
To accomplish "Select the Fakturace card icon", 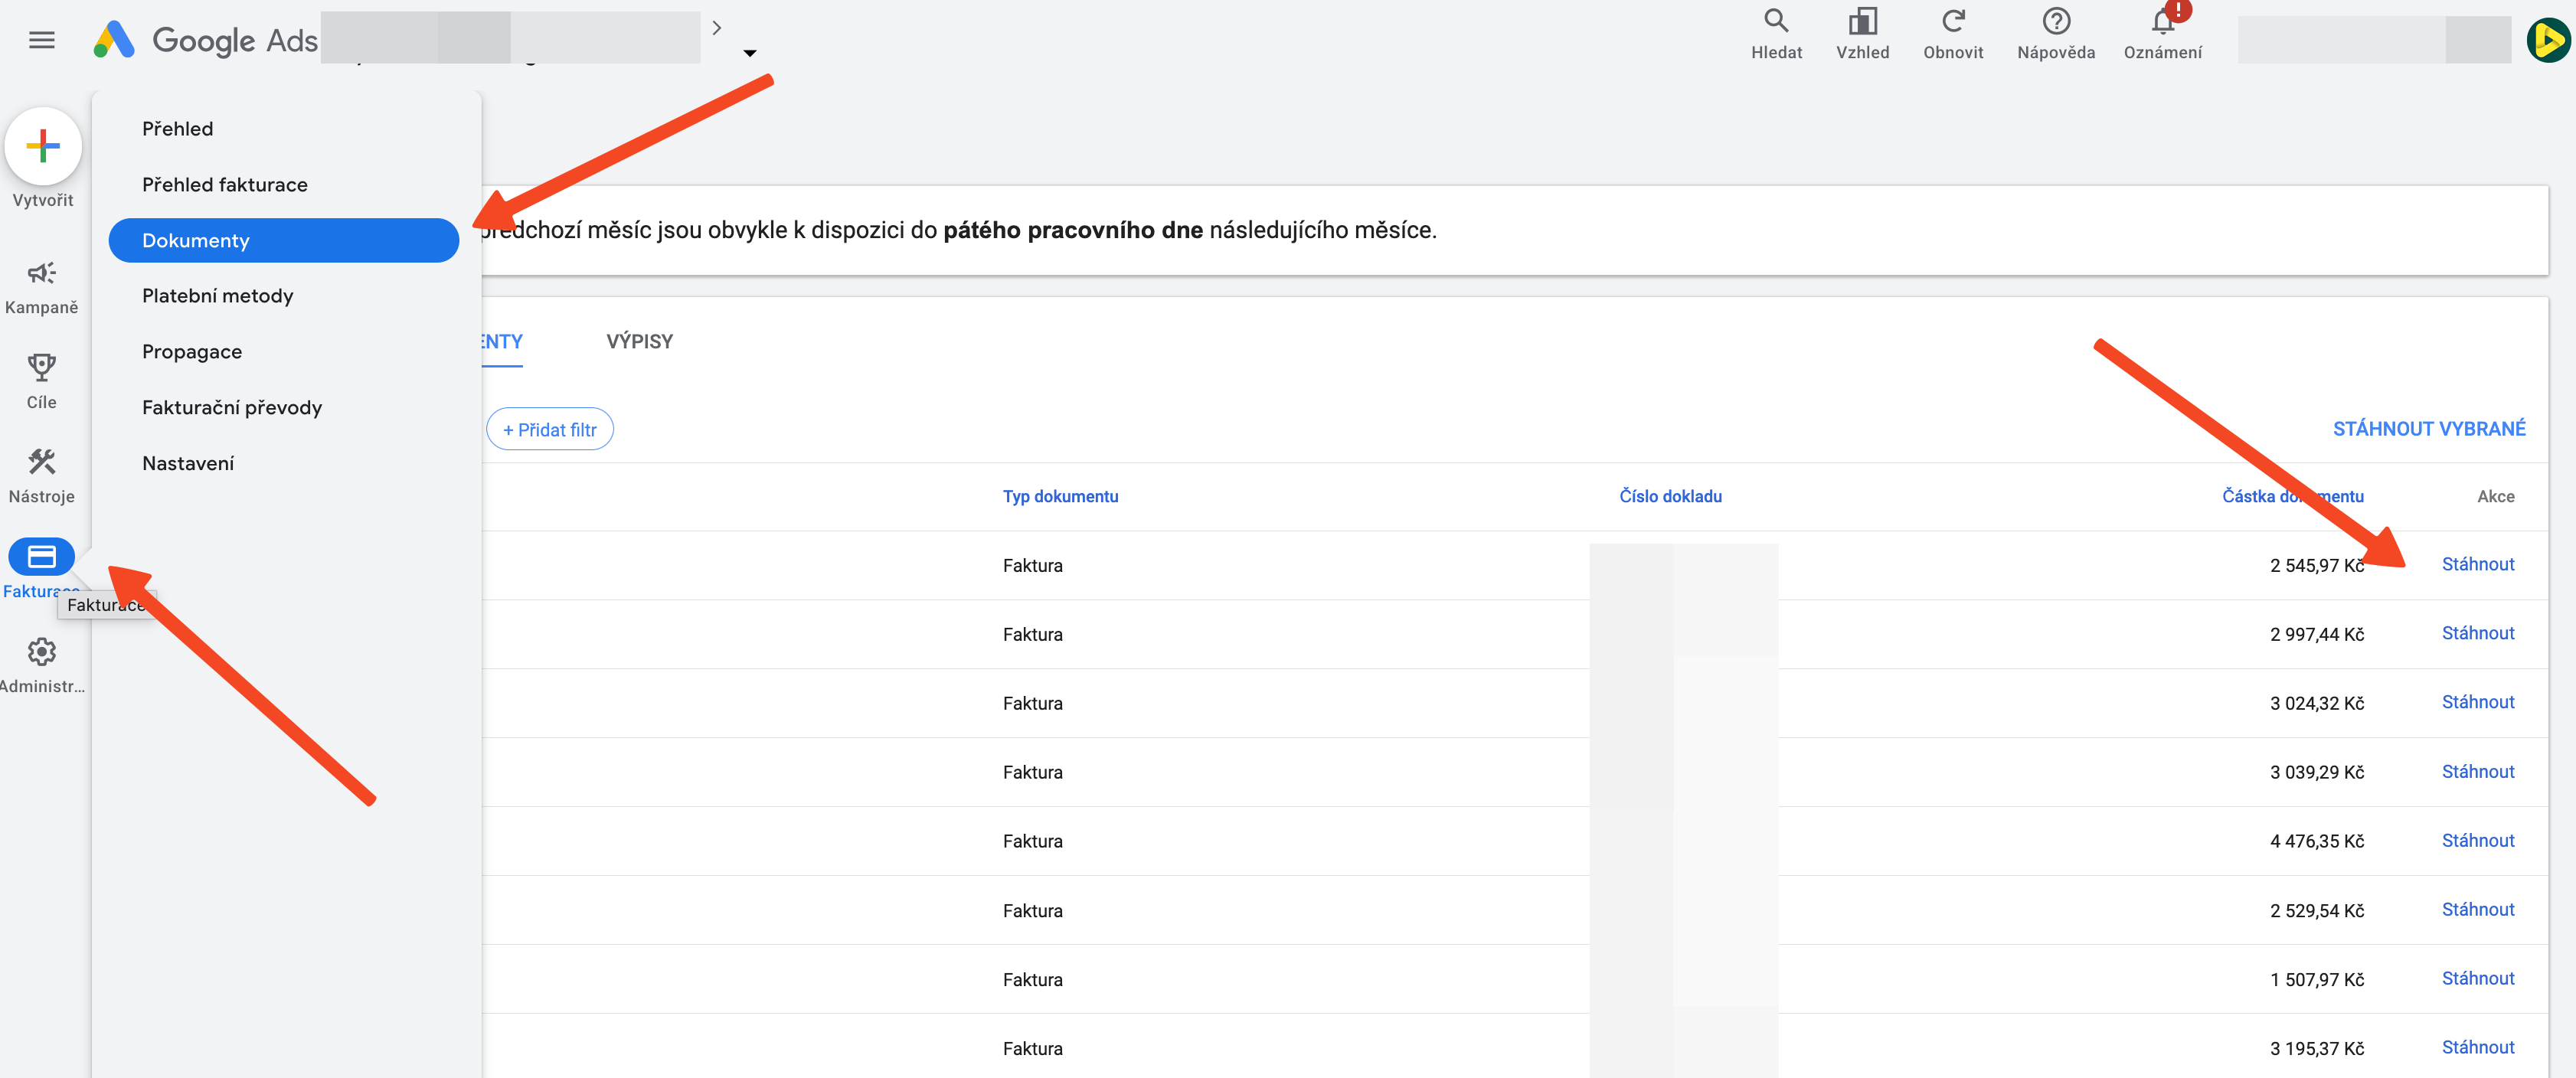I will point(41,556).
